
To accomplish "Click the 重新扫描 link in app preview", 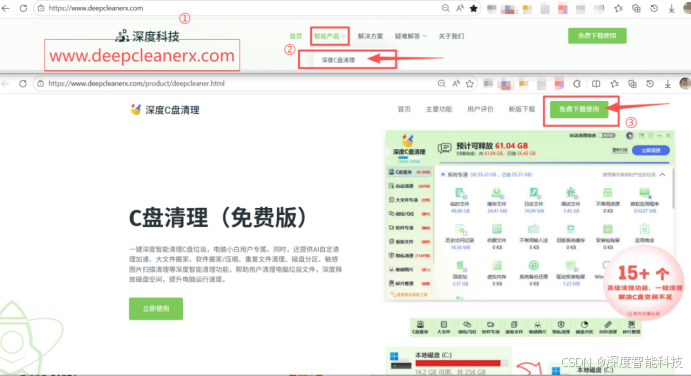I will coord(620,150).
